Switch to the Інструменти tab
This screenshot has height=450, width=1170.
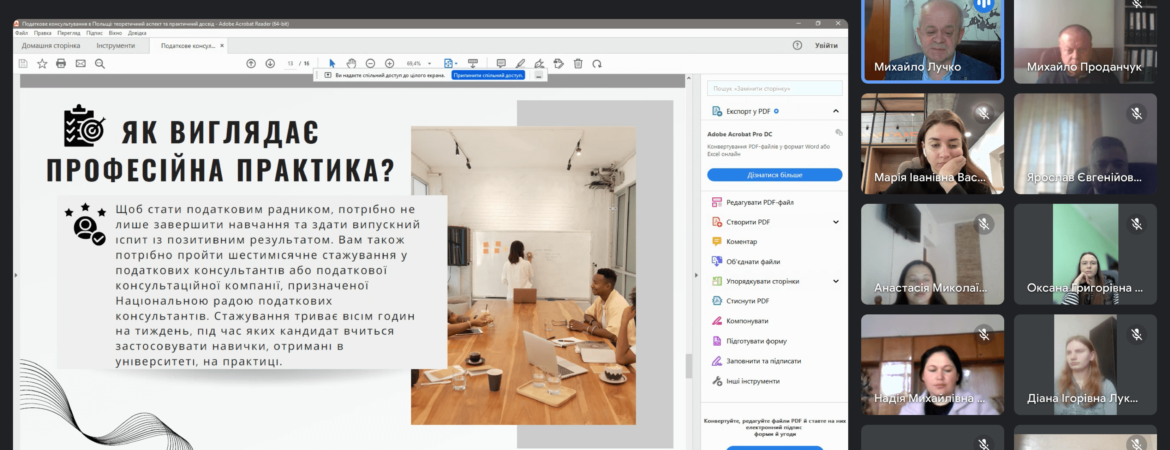pyautogui.click(x=116, y=46)
